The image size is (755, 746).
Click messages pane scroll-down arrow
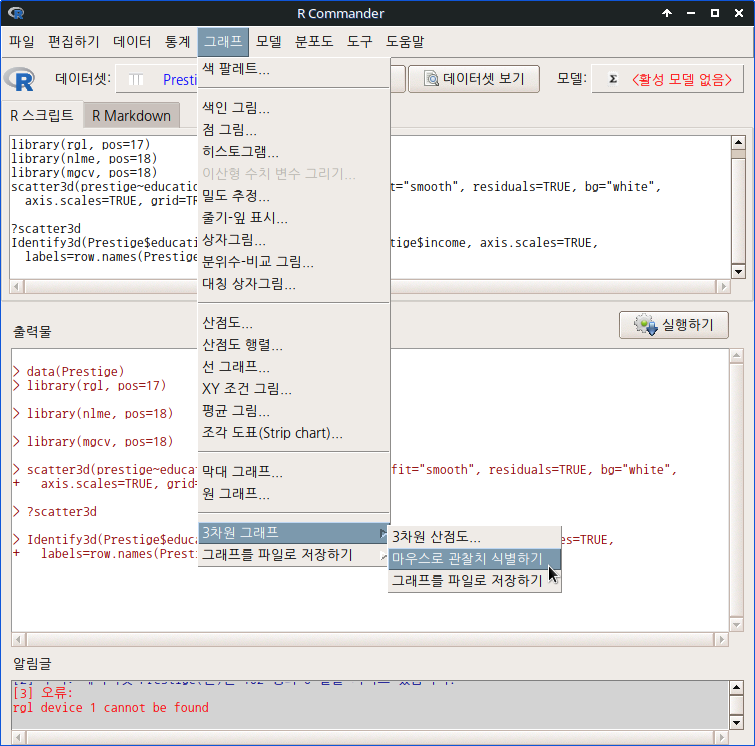point(737,722)
